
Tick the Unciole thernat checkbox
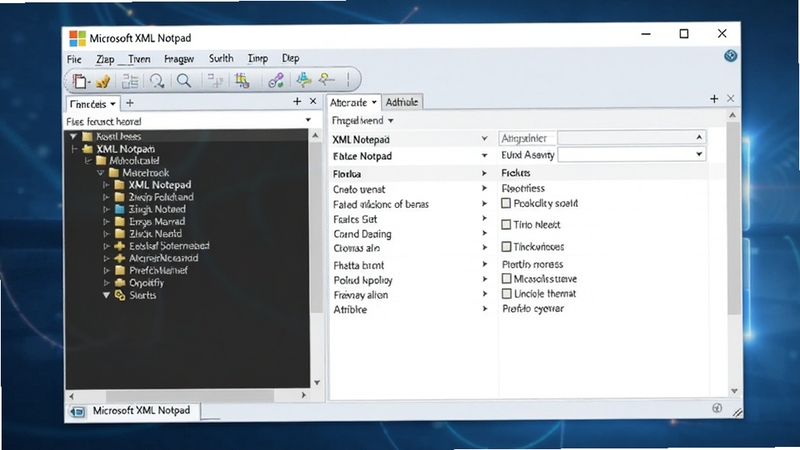tap(507, 293)
